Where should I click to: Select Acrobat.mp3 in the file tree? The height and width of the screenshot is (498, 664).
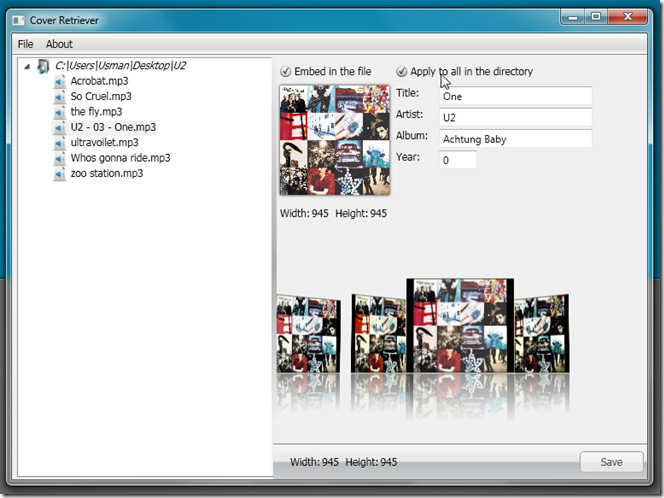(x=100, y=81)
